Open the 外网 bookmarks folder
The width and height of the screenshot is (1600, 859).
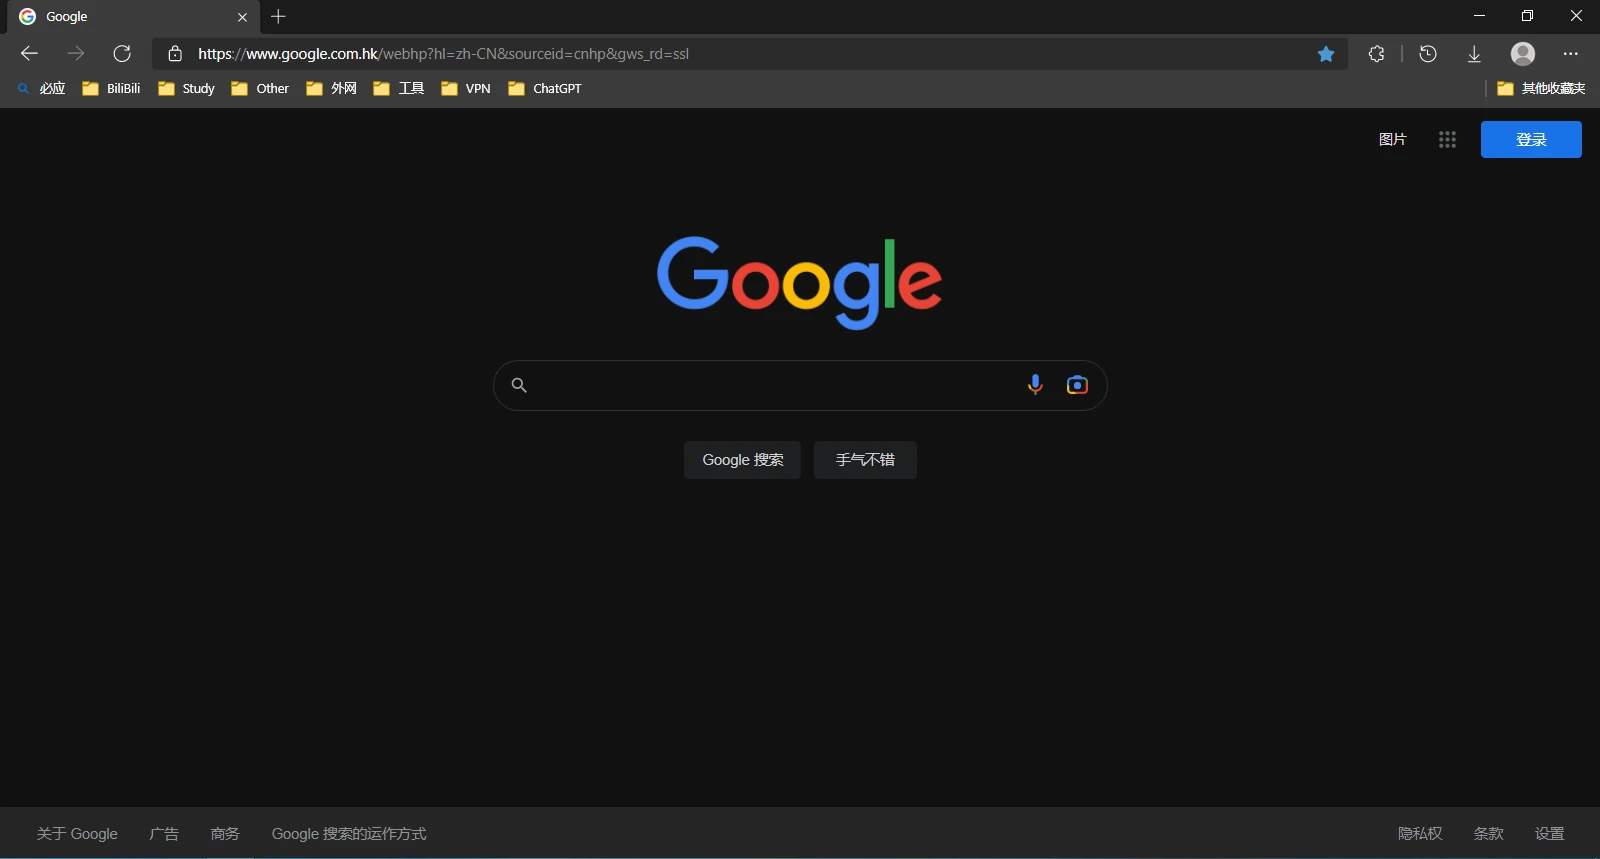tap(331, 89)
